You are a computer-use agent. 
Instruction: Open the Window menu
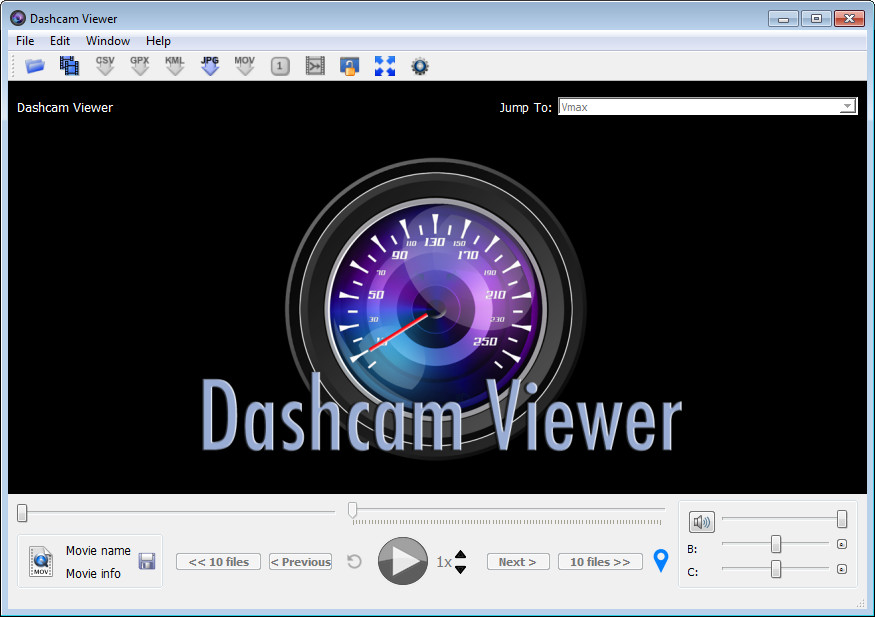107,41
